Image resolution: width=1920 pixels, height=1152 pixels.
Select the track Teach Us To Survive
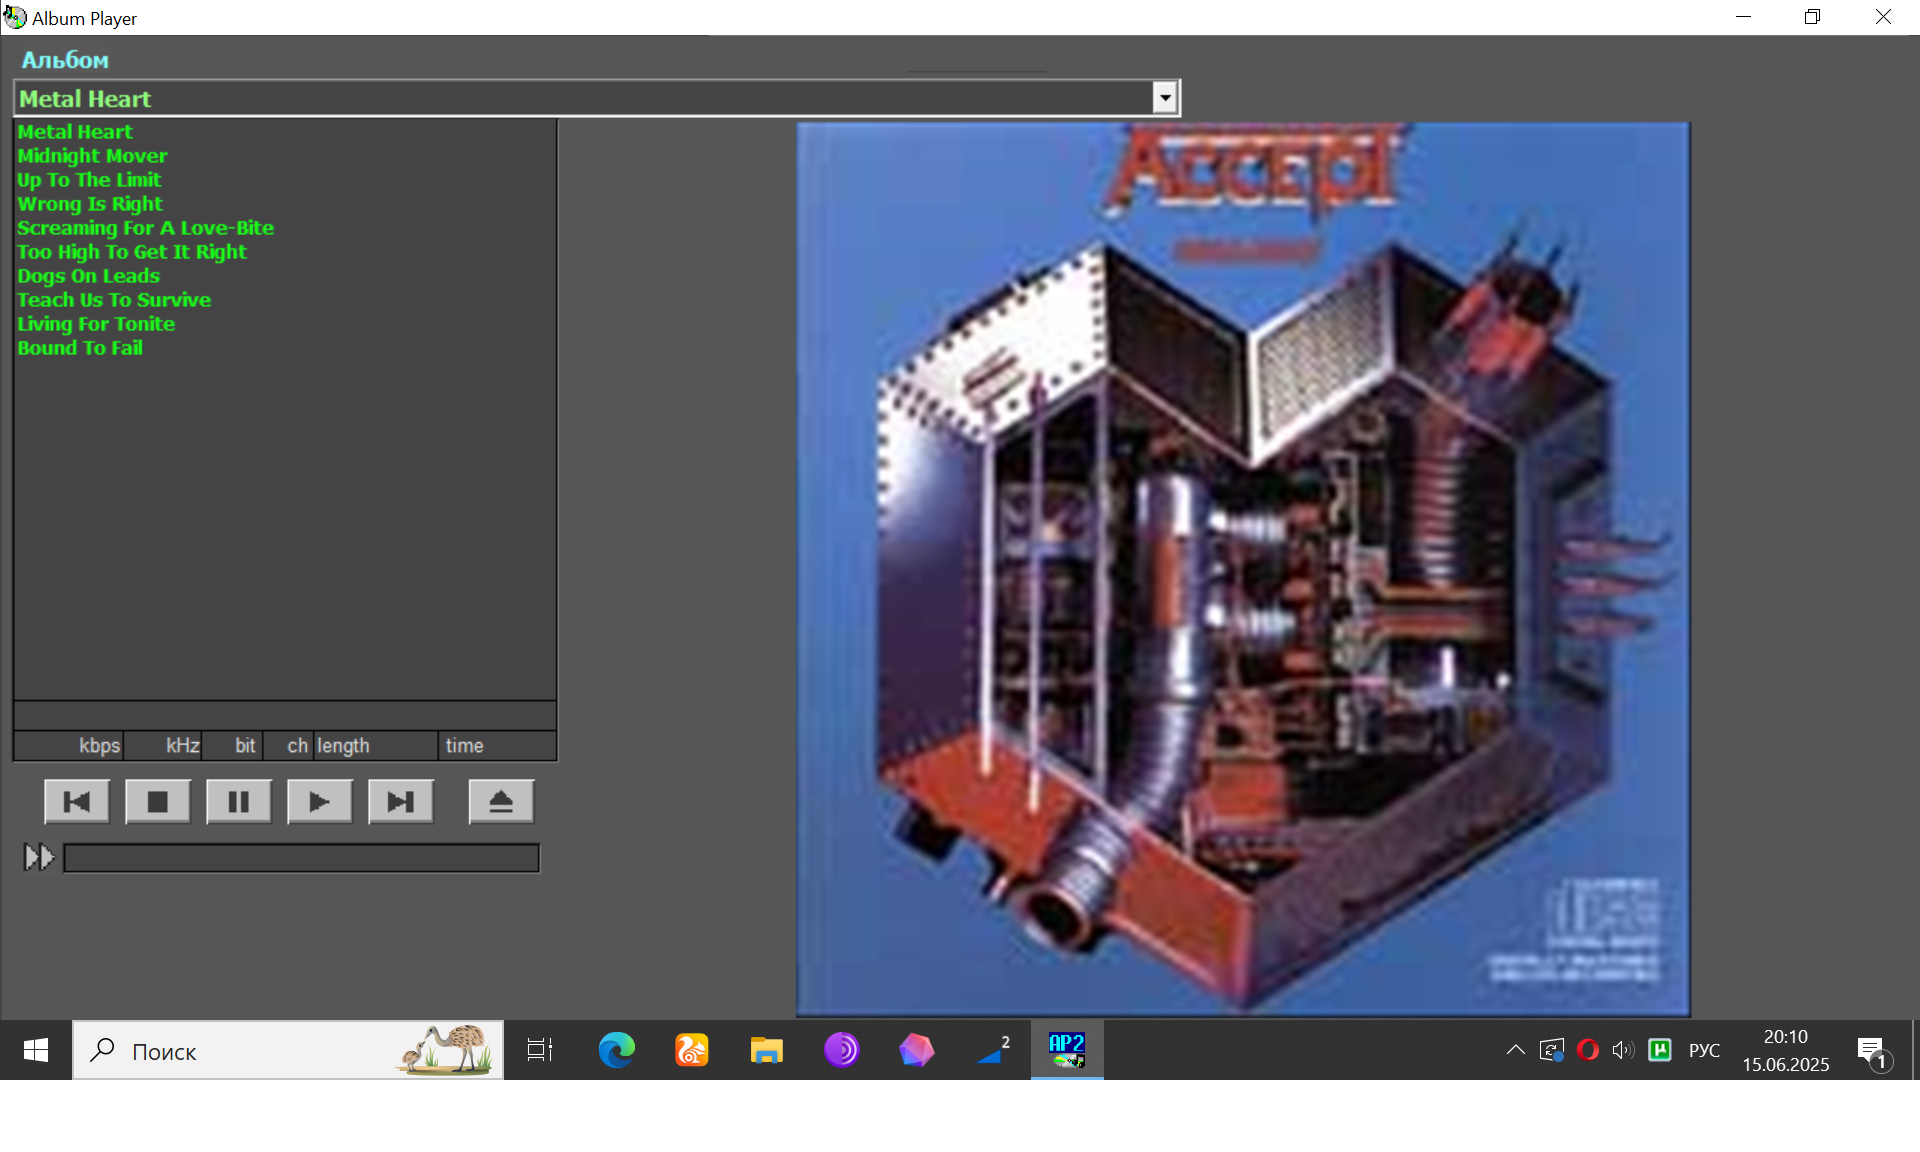pyautogui.click(x=114, y=300)
